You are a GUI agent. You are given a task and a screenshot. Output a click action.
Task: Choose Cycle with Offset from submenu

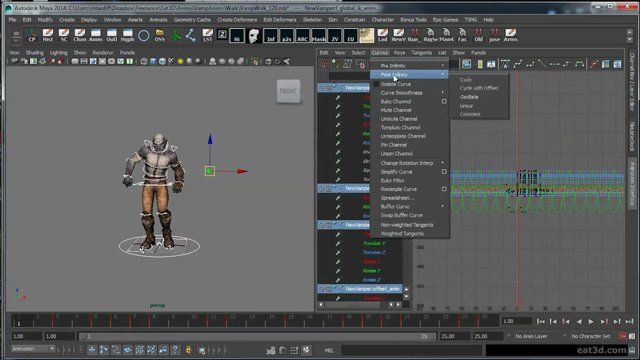(479, 88)
